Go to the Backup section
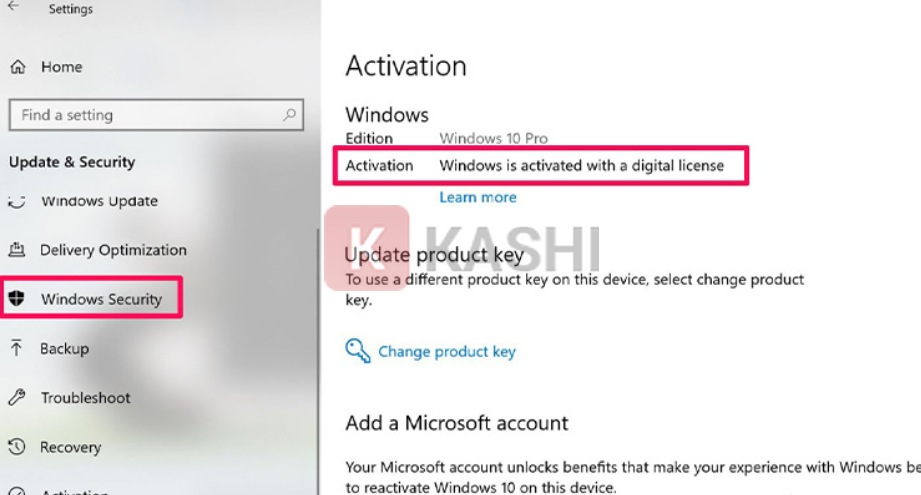The width and height of the screenshot is (921, 495). pyautogui.click(x=65, y=349)
